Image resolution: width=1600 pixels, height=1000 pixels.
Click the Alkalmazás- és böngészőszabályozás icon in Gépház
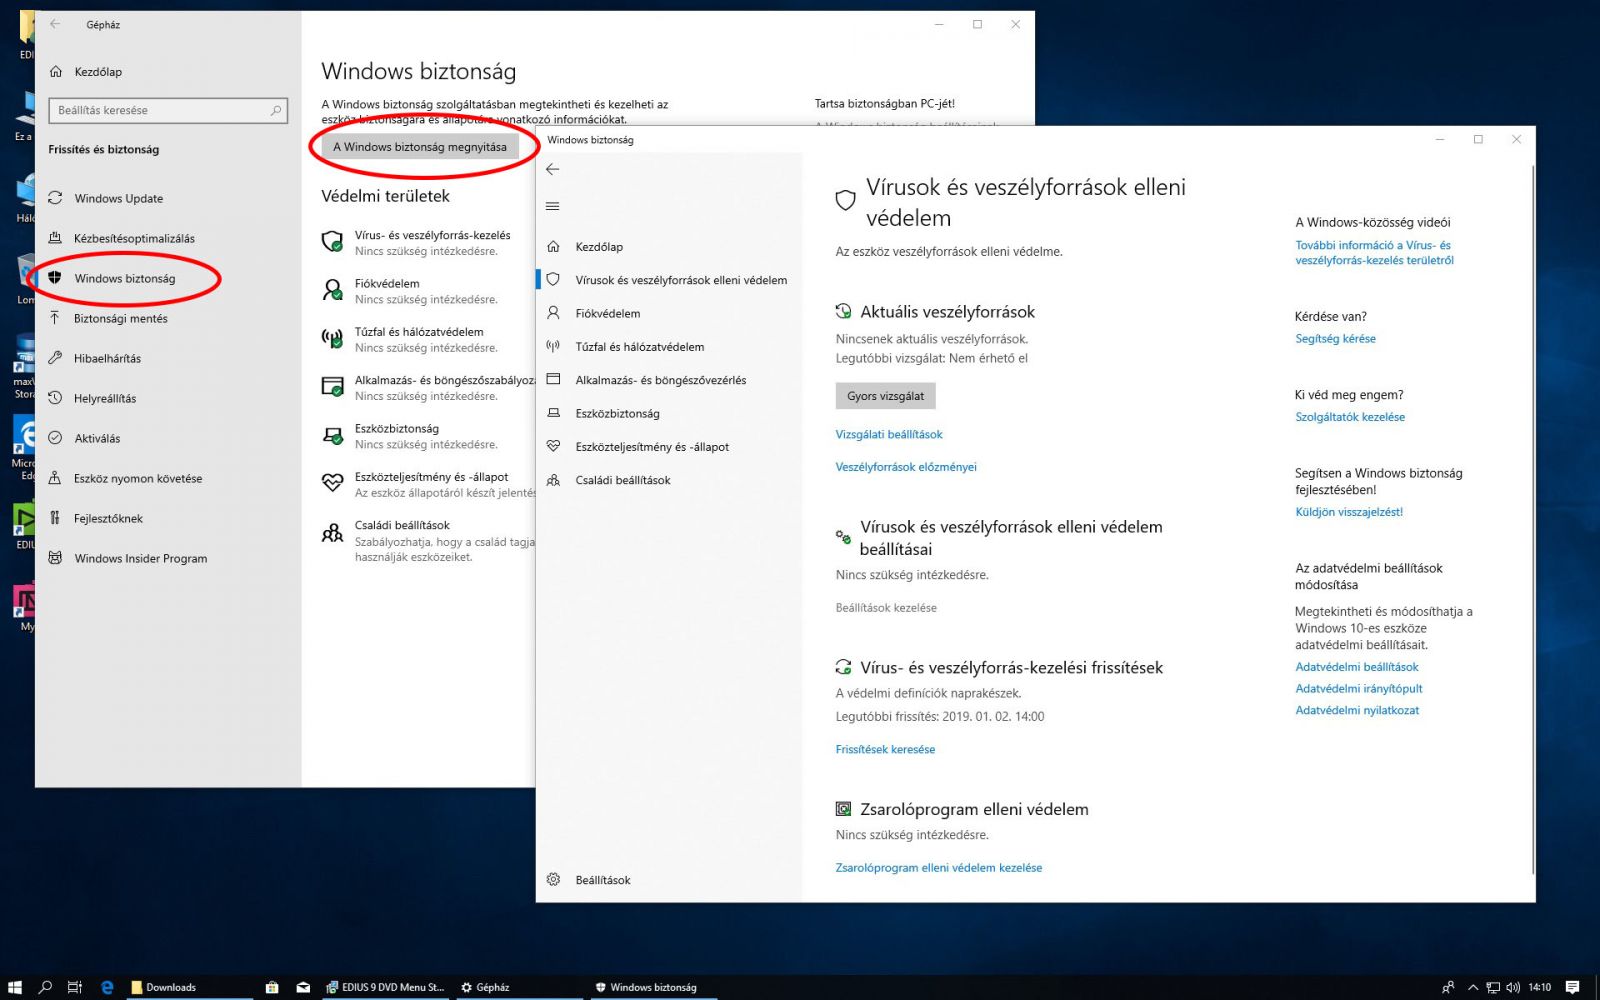pos(333,387)
